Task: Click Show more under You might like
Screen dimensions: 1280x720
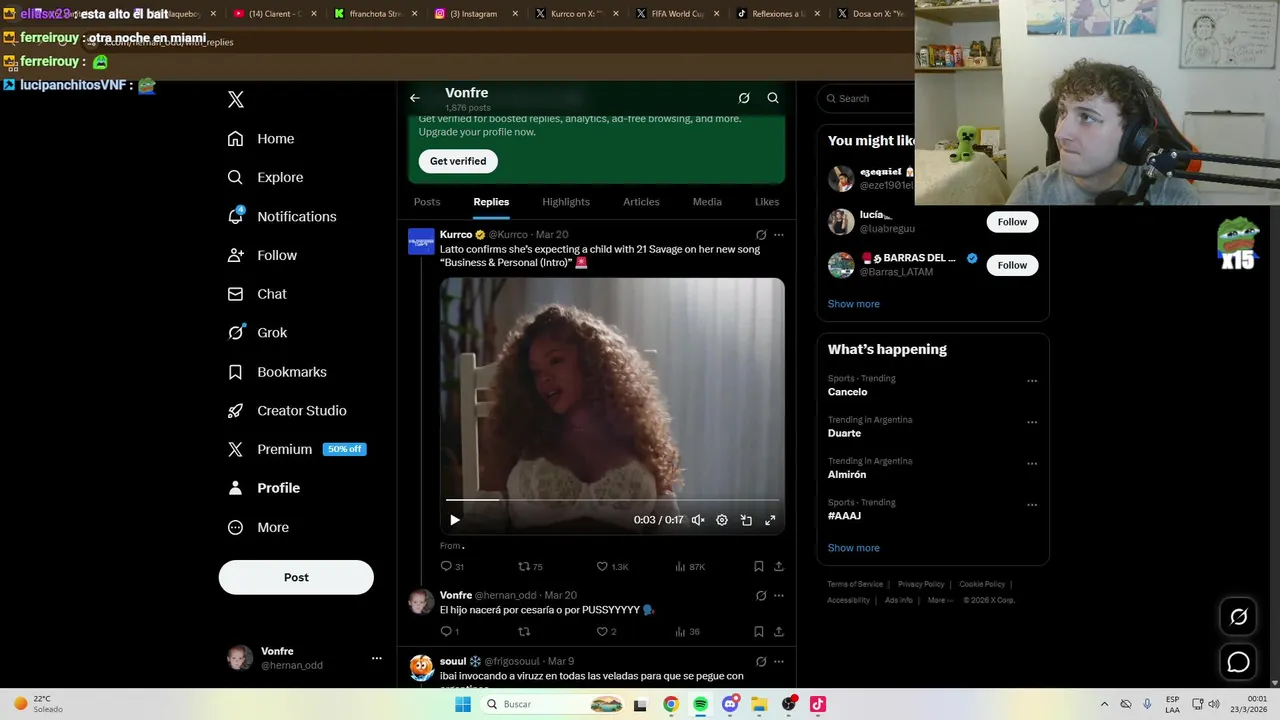Action: tap(853, 304)
